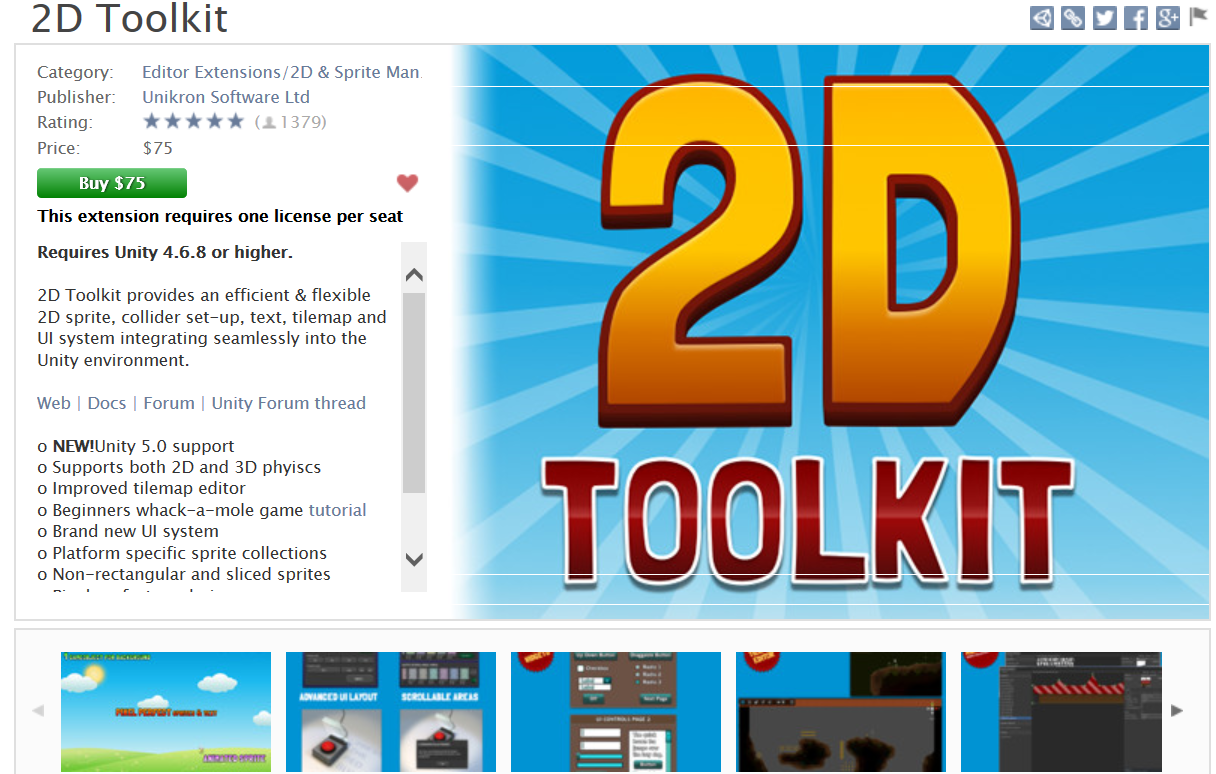Screen dimensions: 1216x774
Task: Go to next screenshots with right arrow
Action: point(1177,711)
